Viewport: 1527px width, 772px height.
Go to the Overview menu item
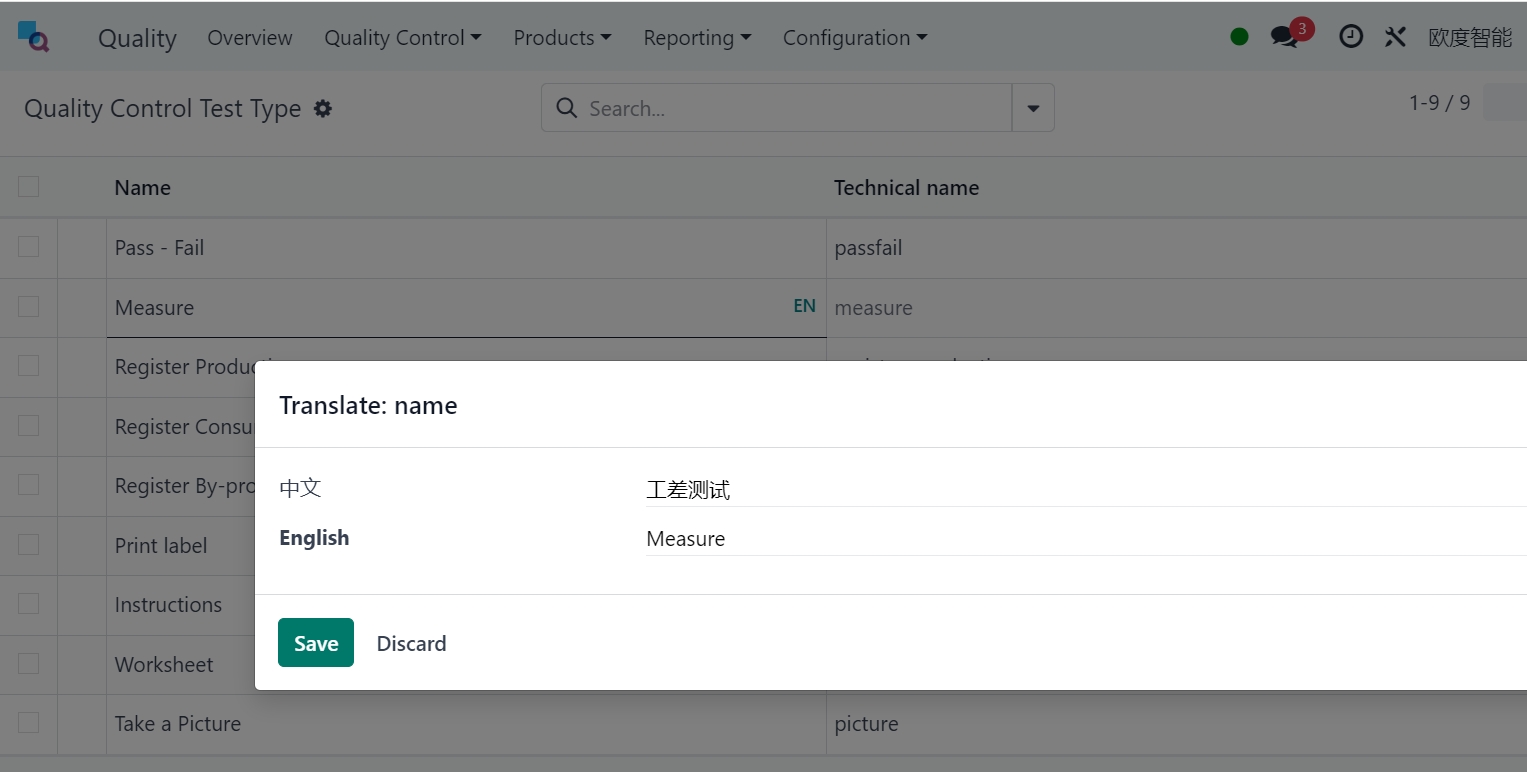[250, 38]
